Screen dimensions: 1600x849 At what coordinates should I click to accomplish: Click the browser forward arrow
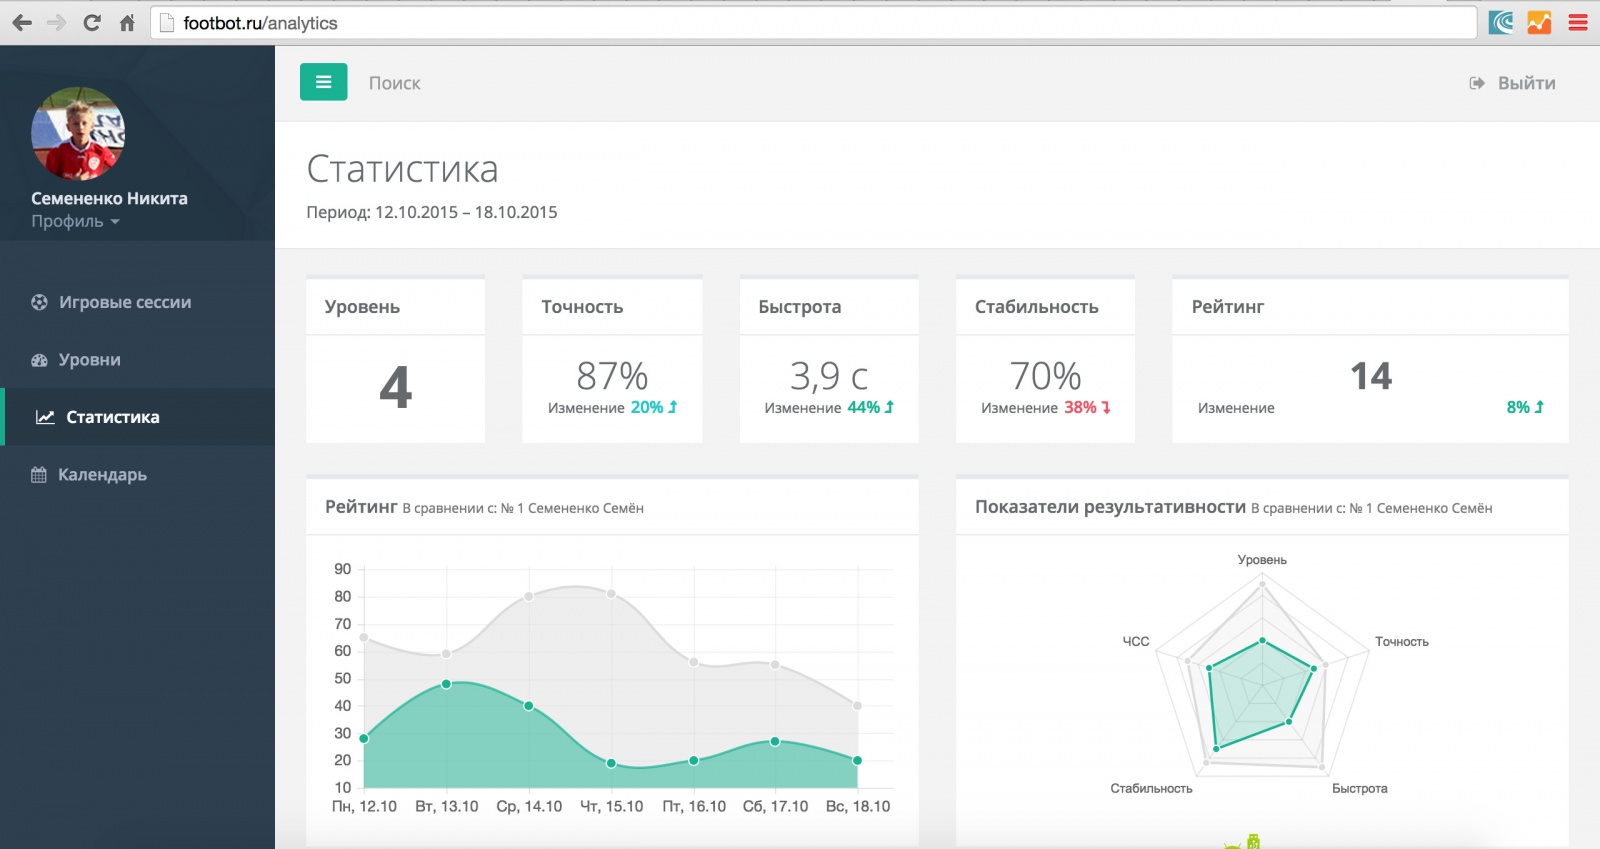point(57,22)
